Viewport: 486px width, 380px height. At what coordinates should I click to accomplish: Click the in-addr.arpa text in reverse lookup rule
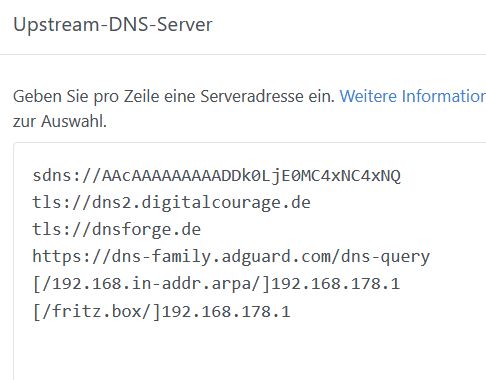191,284
